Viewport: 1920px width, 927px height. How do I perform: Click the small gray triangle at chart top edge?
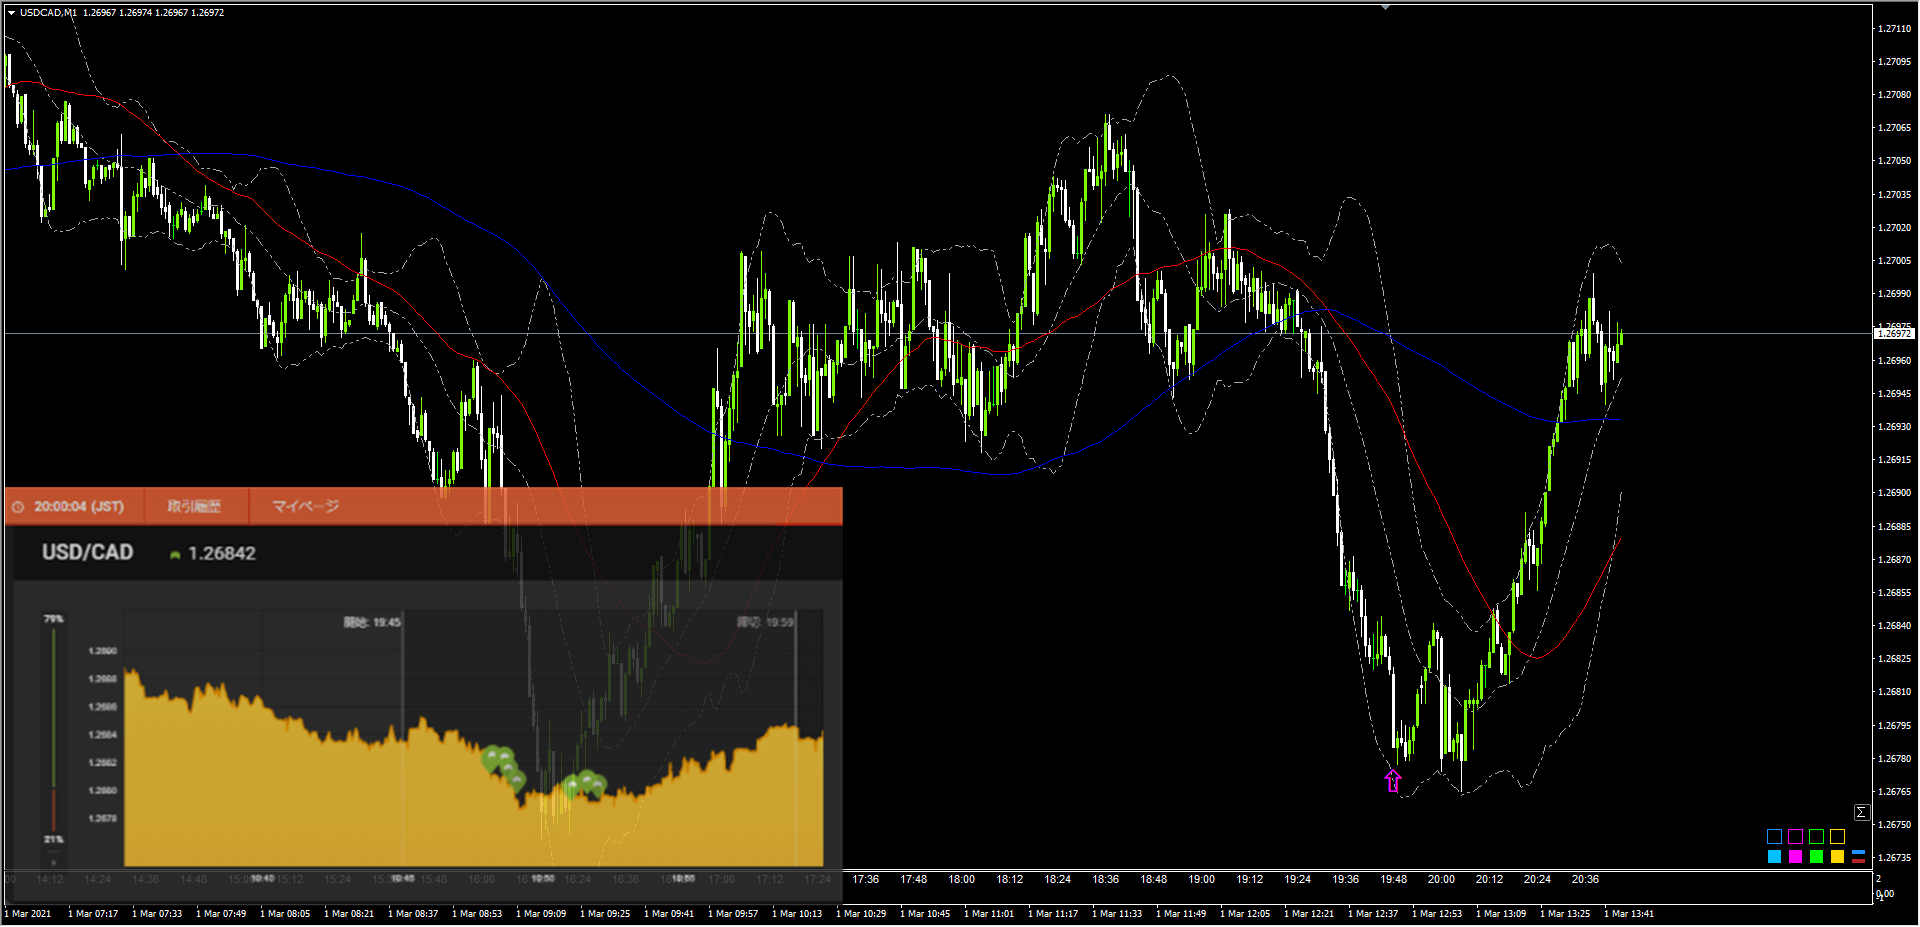click(x=1385, y=7)
